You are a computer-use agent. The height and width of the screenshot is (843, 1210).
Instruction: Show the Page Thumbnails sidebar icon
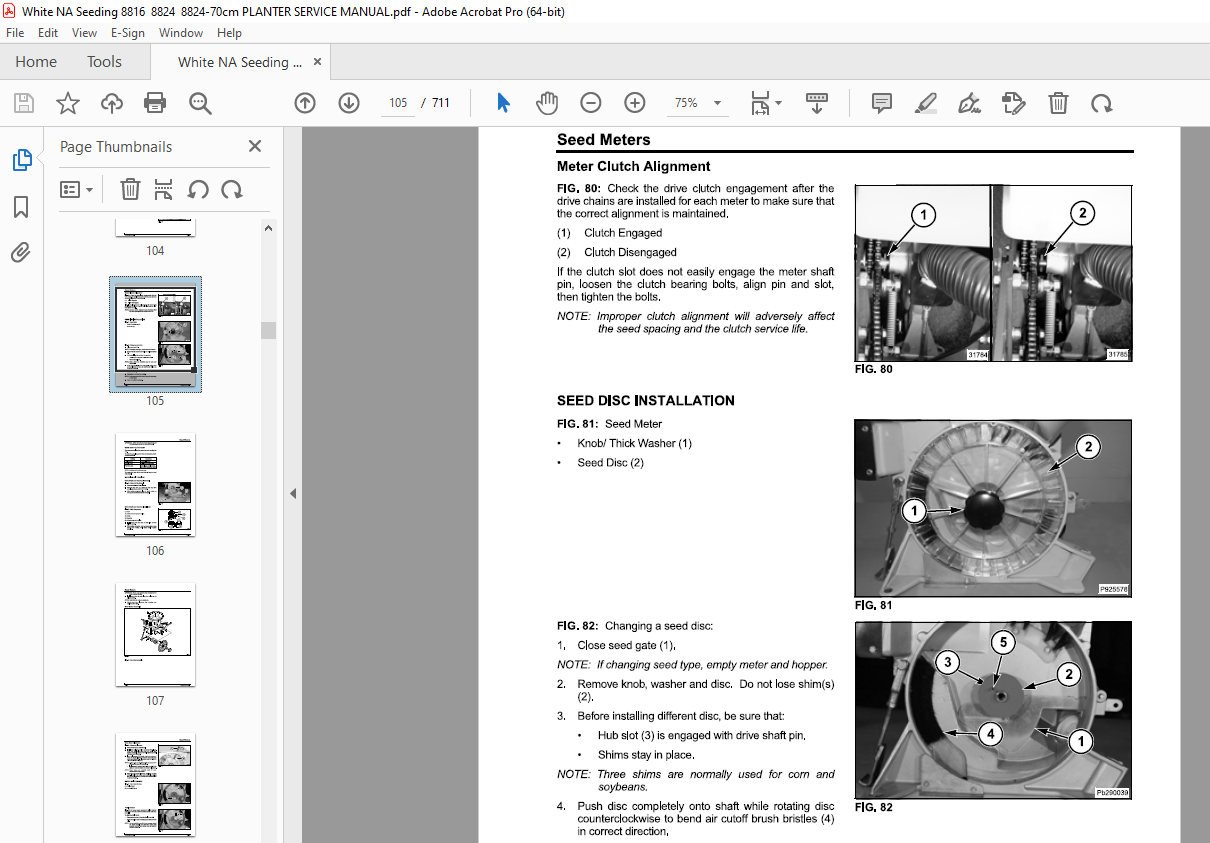[21, 160]
